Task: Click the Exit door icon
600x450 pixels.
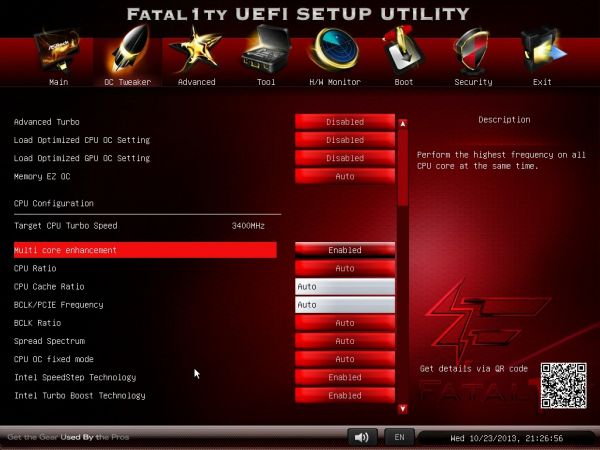Action: 543,51
